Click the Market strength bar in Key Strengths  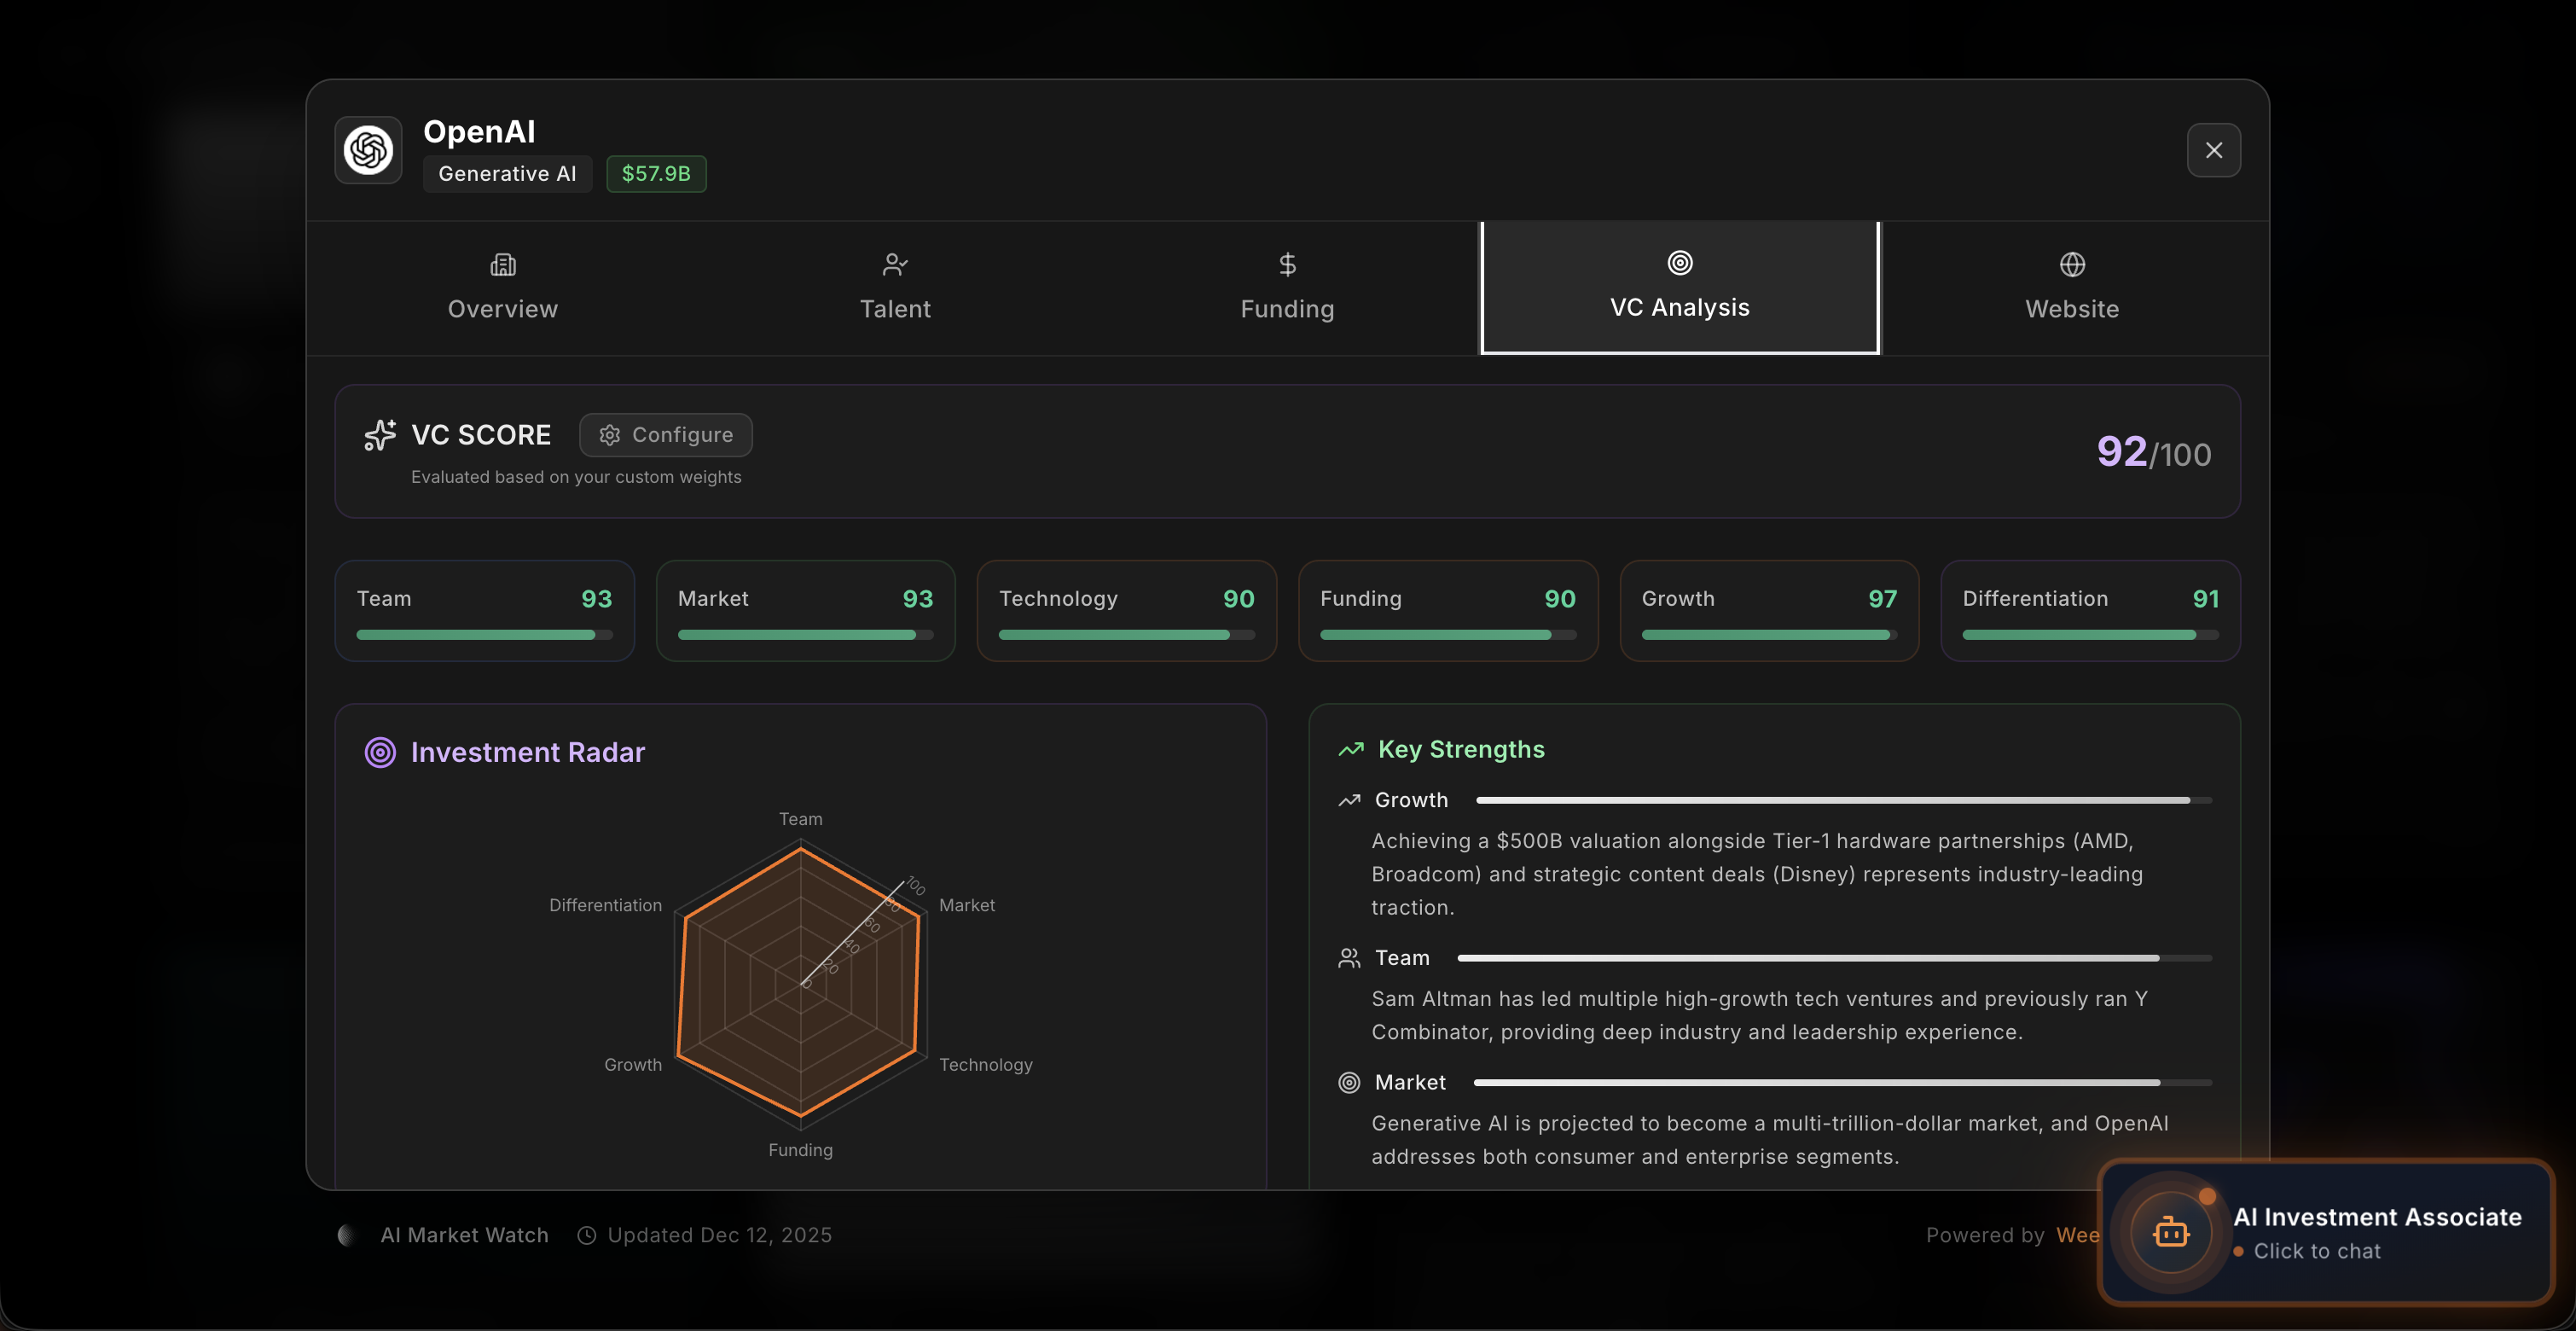pyautogui.click(x=1843, y=1083)
